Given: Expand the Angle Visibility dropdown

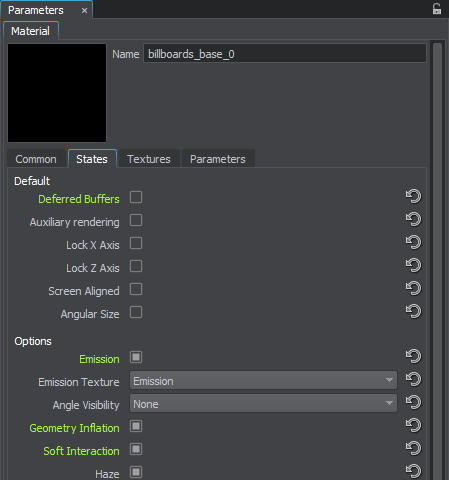Looking at the screenshot, I should click(x=263, y=403).
